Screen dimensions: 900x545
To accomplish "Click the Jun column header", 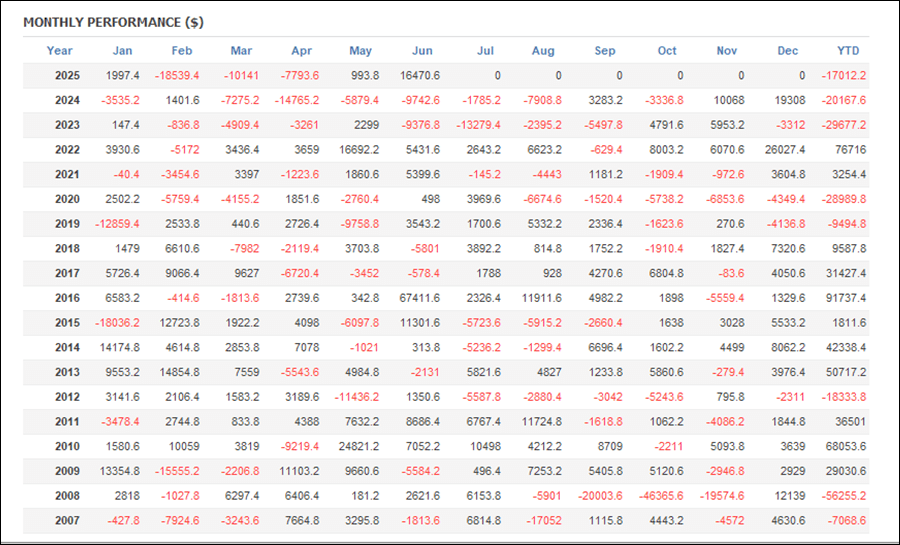I will (x=422, y=50).
